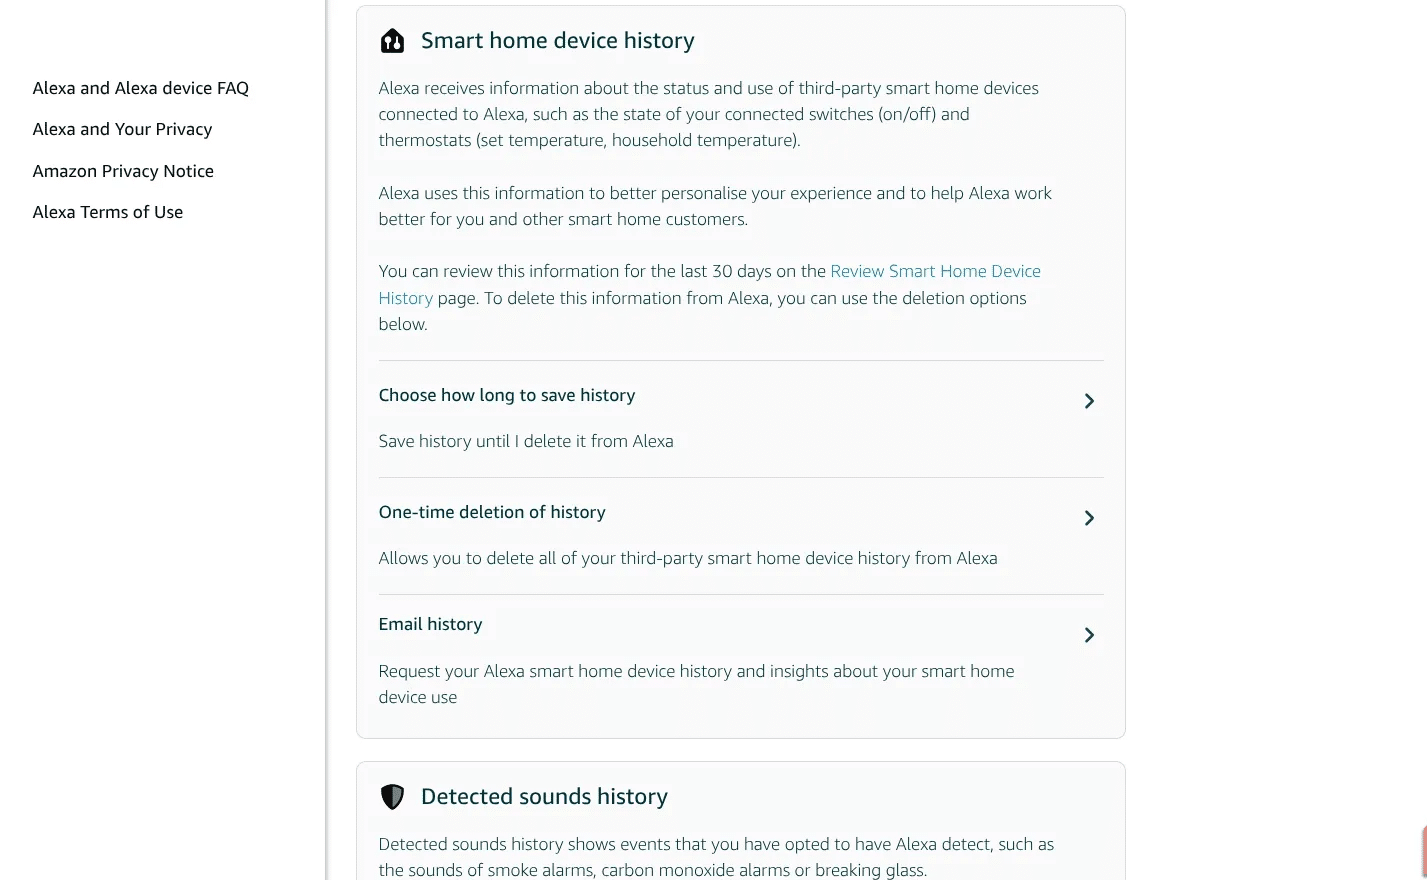
Task: Select the 'Email history' option title
Action: click(x=430, y=624)
